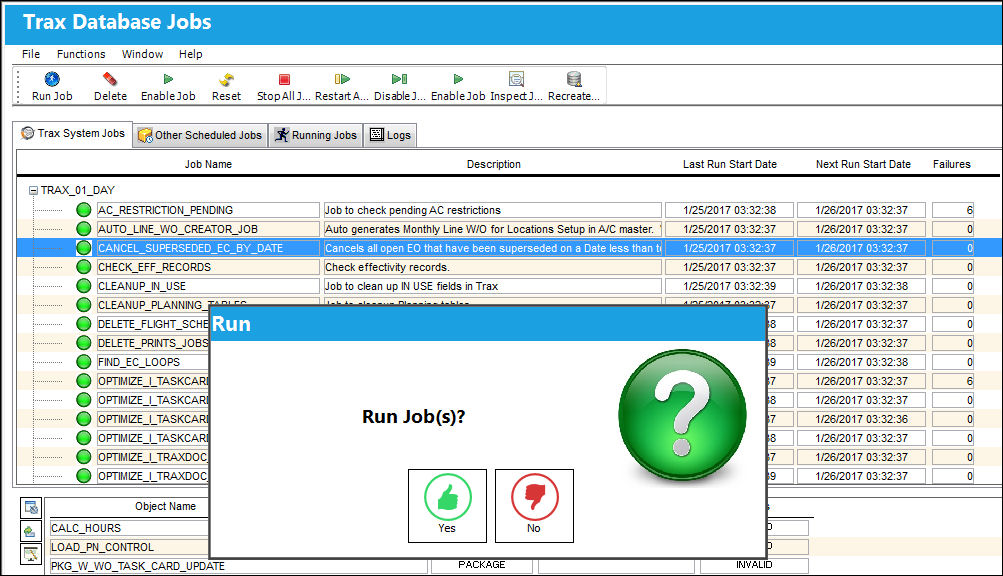Image resolution: width=1003 pixels, height=576 pixels.
Task: Click the Last Run Start Date column header
Action: pyautogui.click(x=730, y=164)
